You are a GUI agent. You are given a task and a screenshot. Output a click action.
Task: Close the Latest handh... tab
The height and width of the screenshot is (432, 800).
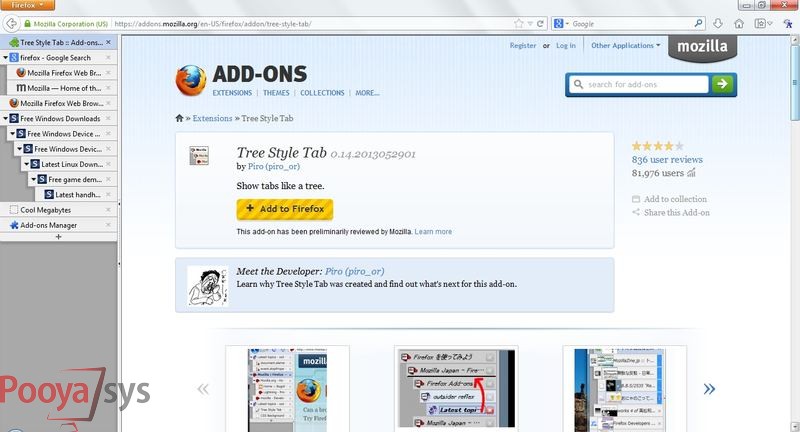(108, 194)
